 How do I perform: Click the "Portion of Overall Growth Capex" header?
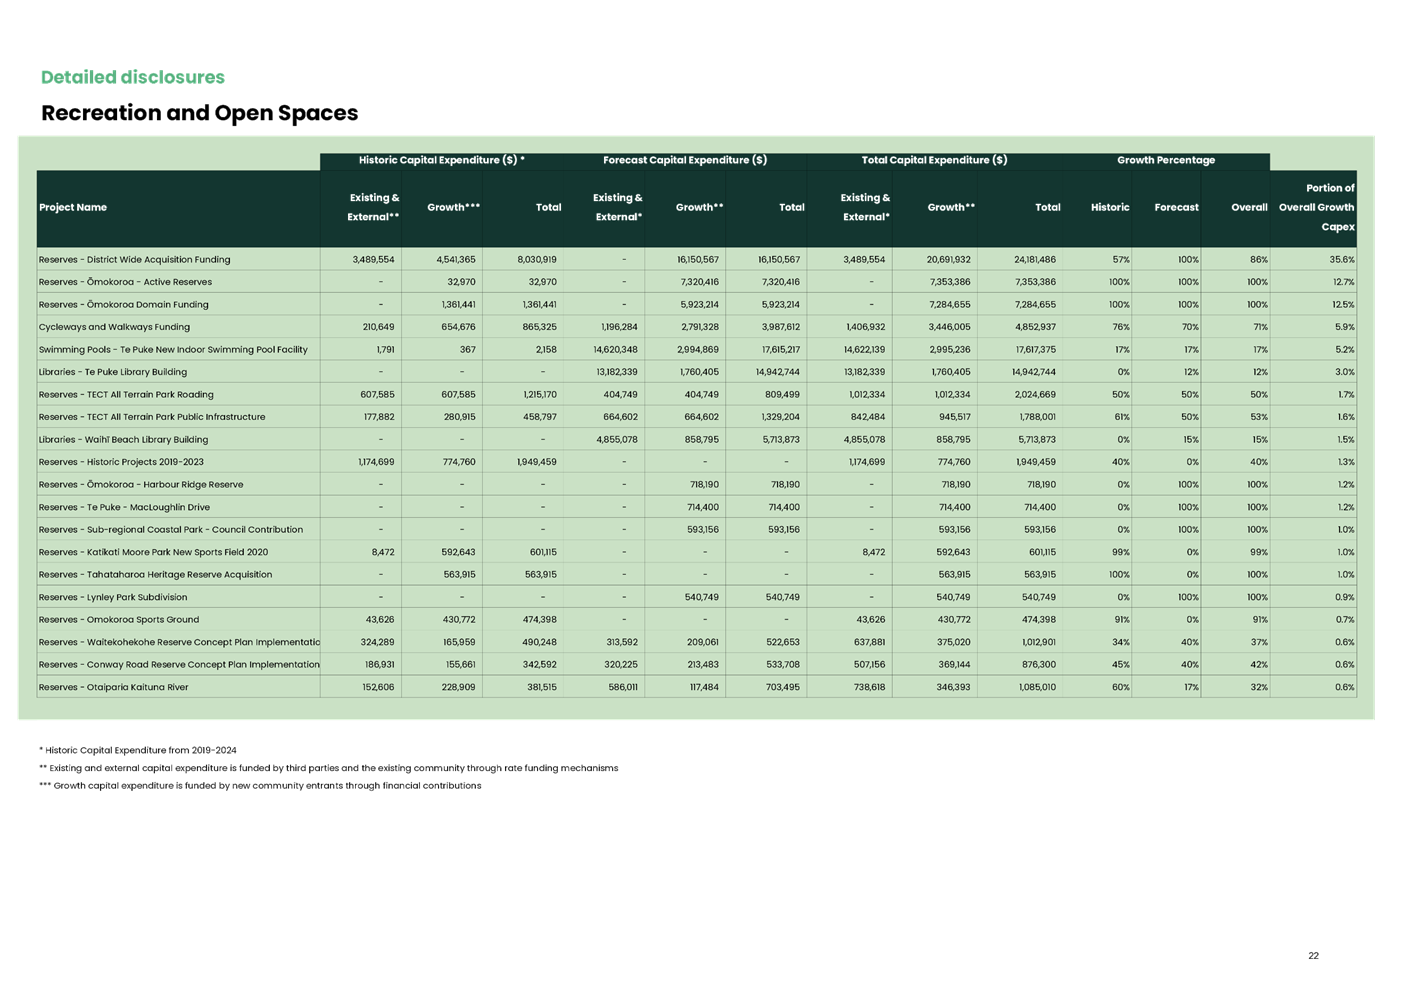click(x=1316, y=208)
